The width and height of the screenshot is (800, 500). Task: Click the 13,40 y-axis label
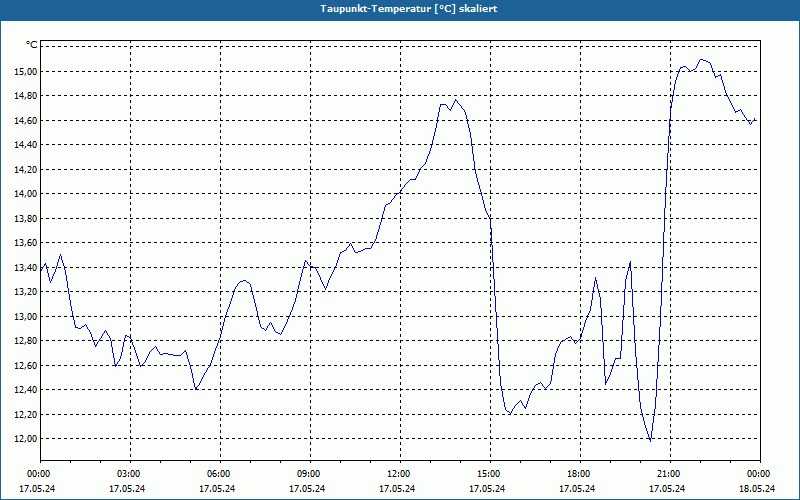pyautogui.click(x=26, y=267)
